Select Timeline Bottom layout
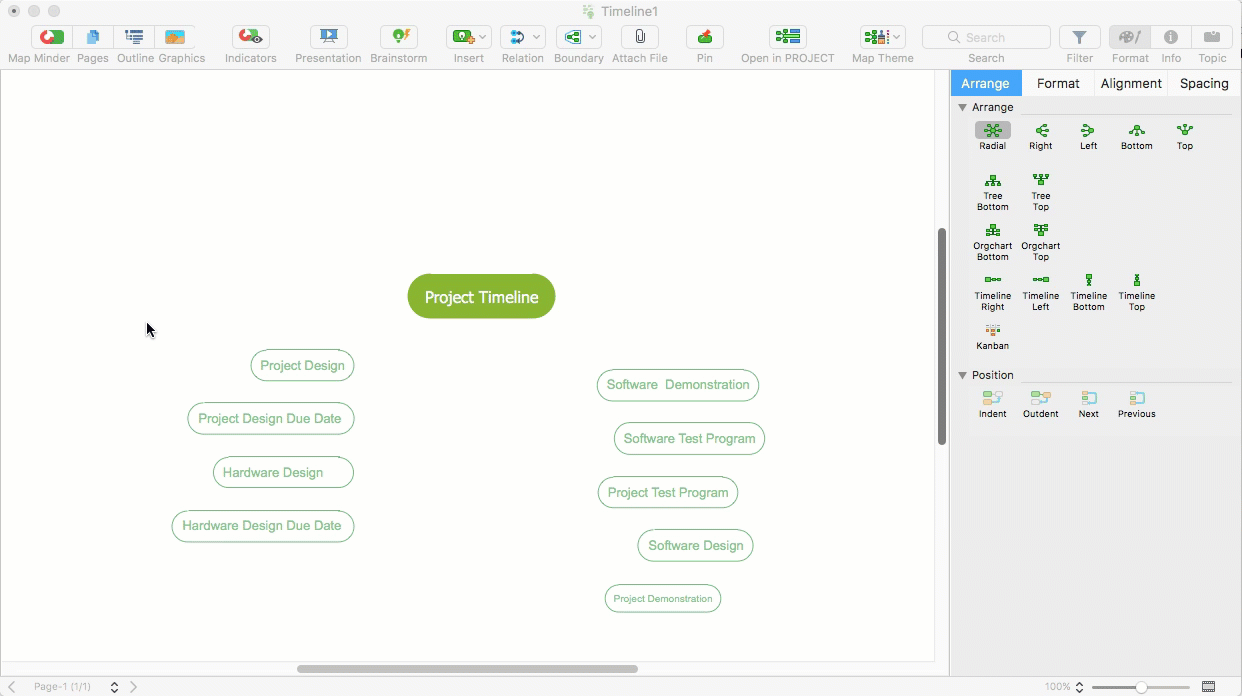The width and height of the screenshot is (1242, 696). click(1089, 292)
